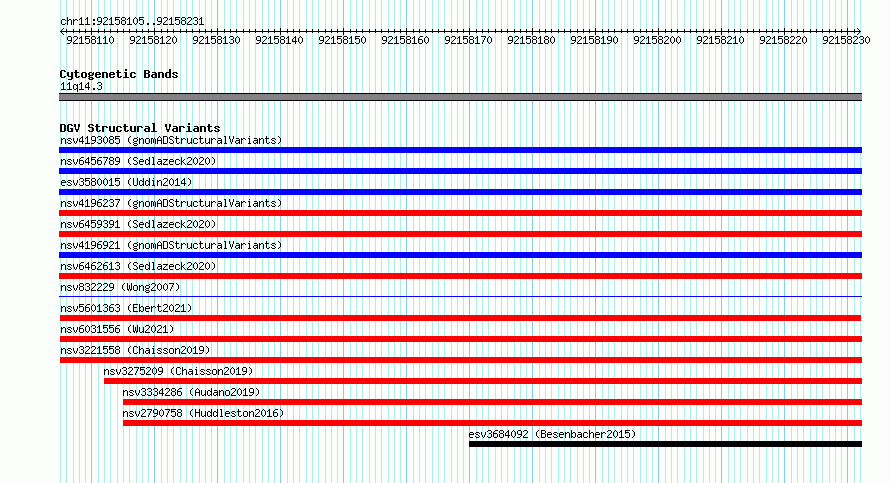Viewport: 890px width, 483px height.
Task: Select the thin blue line under nsv832229
Action: tap(460, 296)
